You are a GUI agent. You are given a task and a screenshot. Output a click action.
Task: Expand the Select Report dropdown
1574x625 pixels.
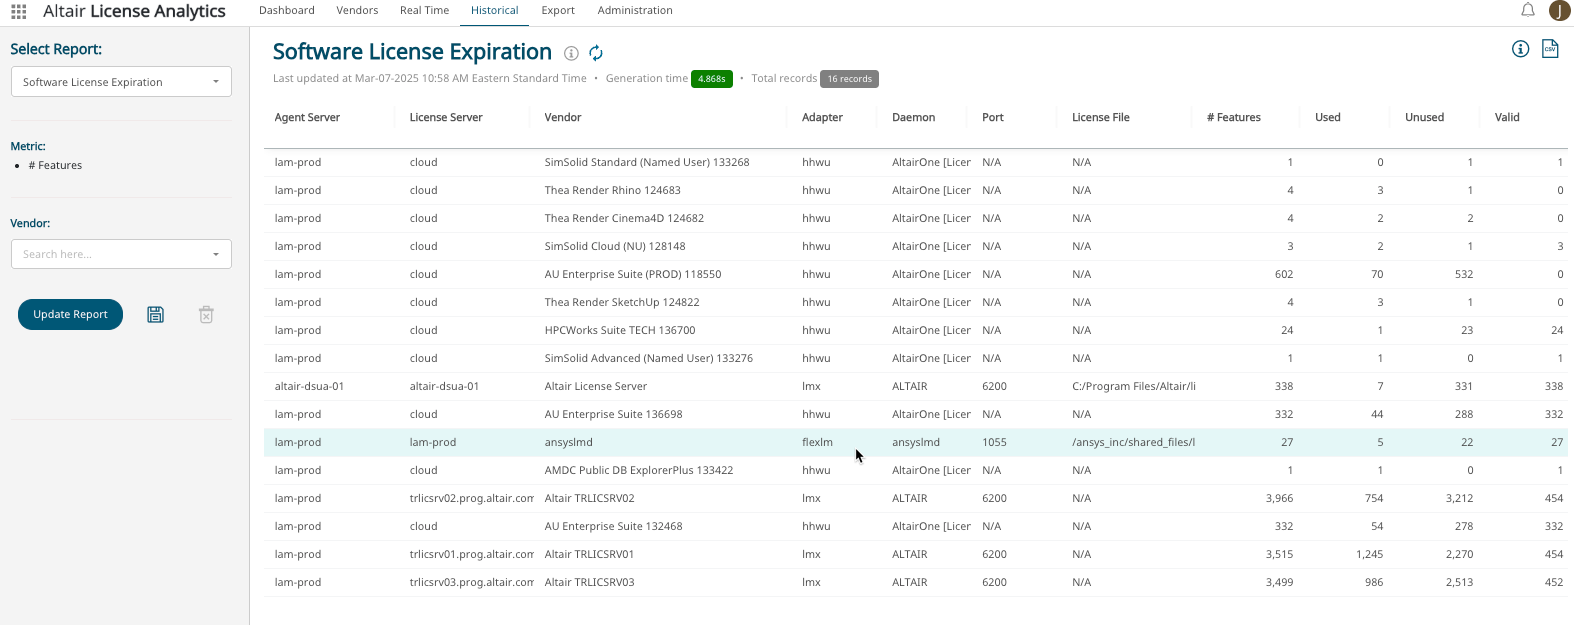pos(121,82)
